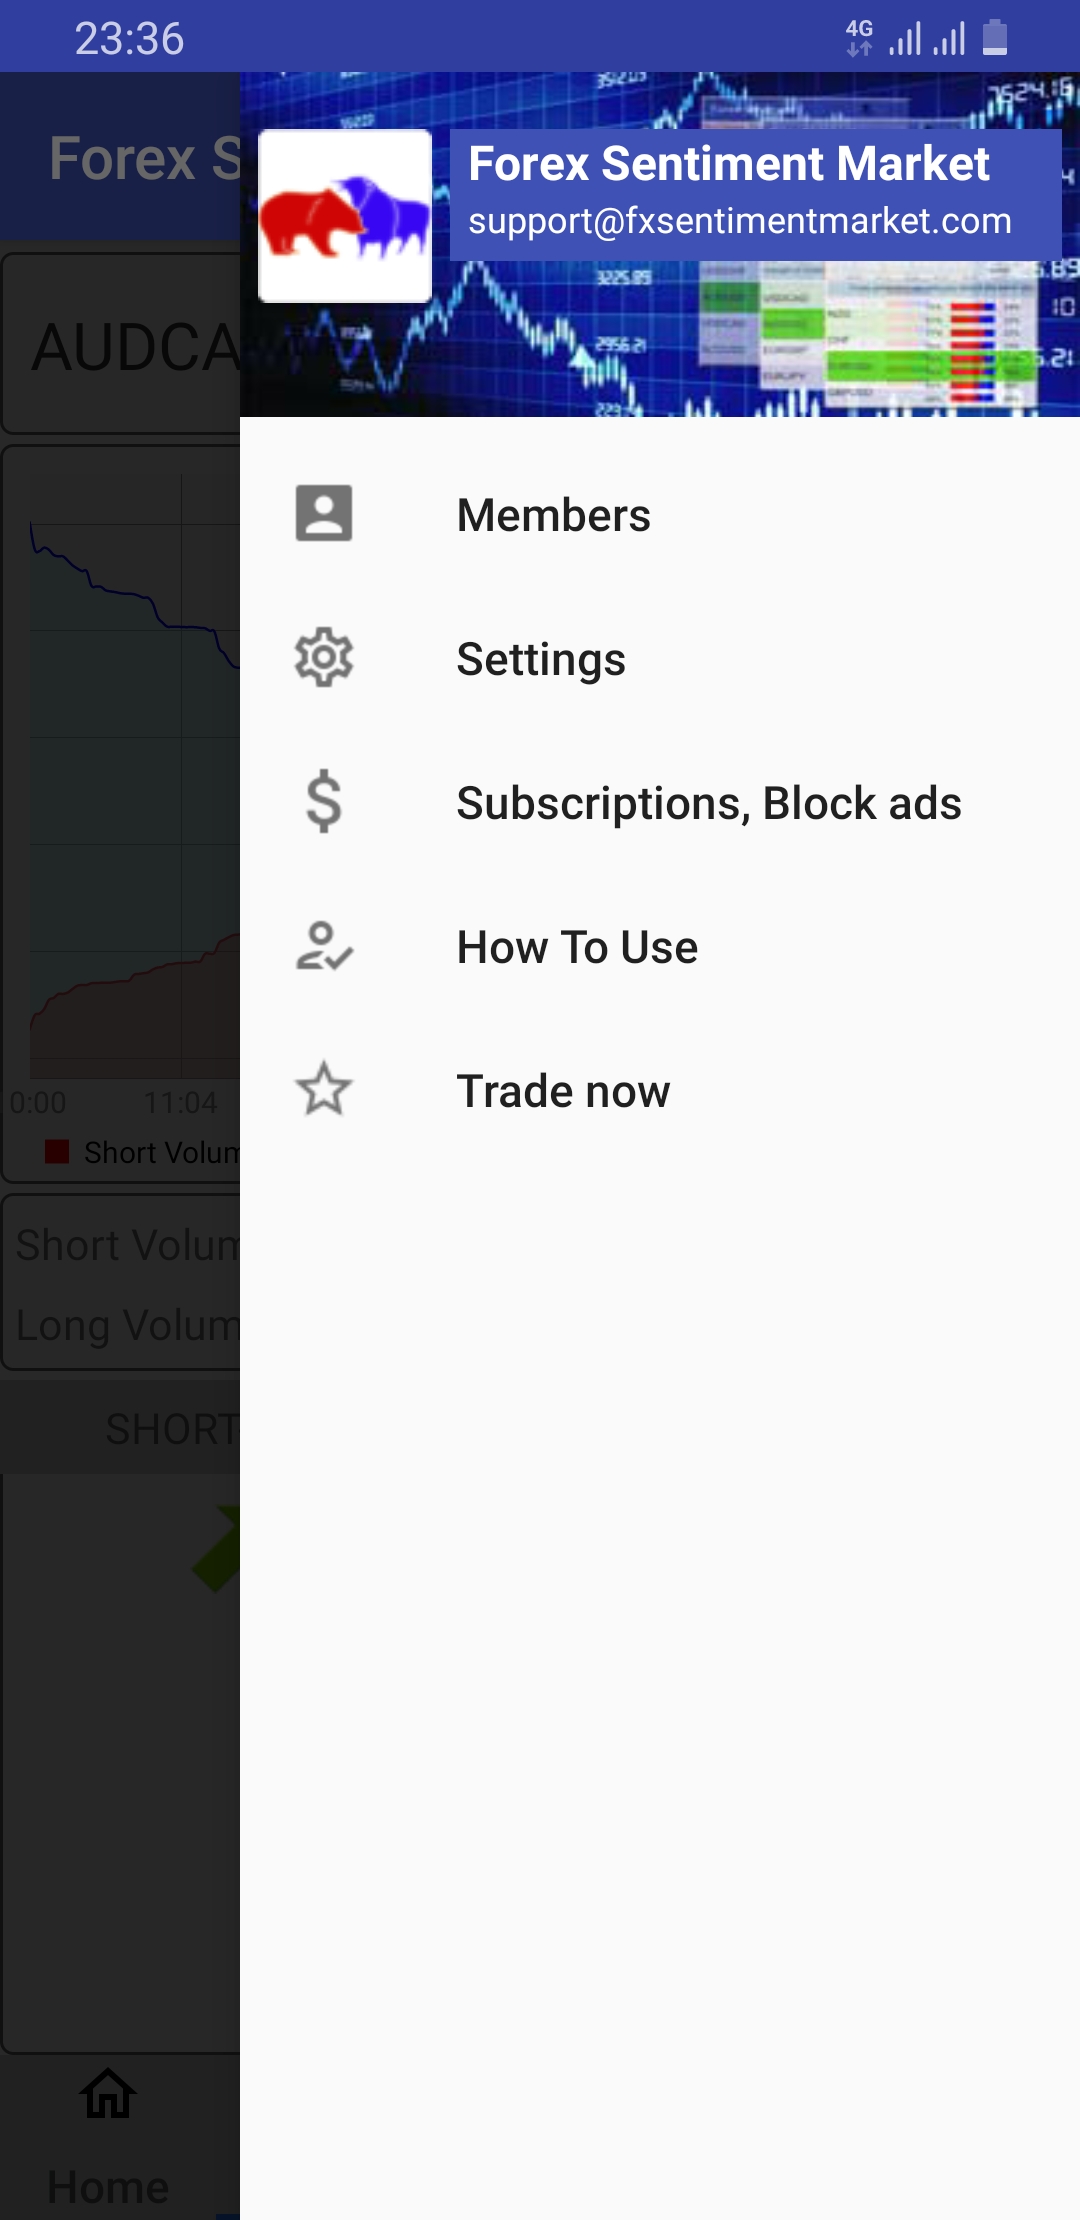
Task: Tap the support@fxsentimentmarket.com email address
Action: pos(740,221)
